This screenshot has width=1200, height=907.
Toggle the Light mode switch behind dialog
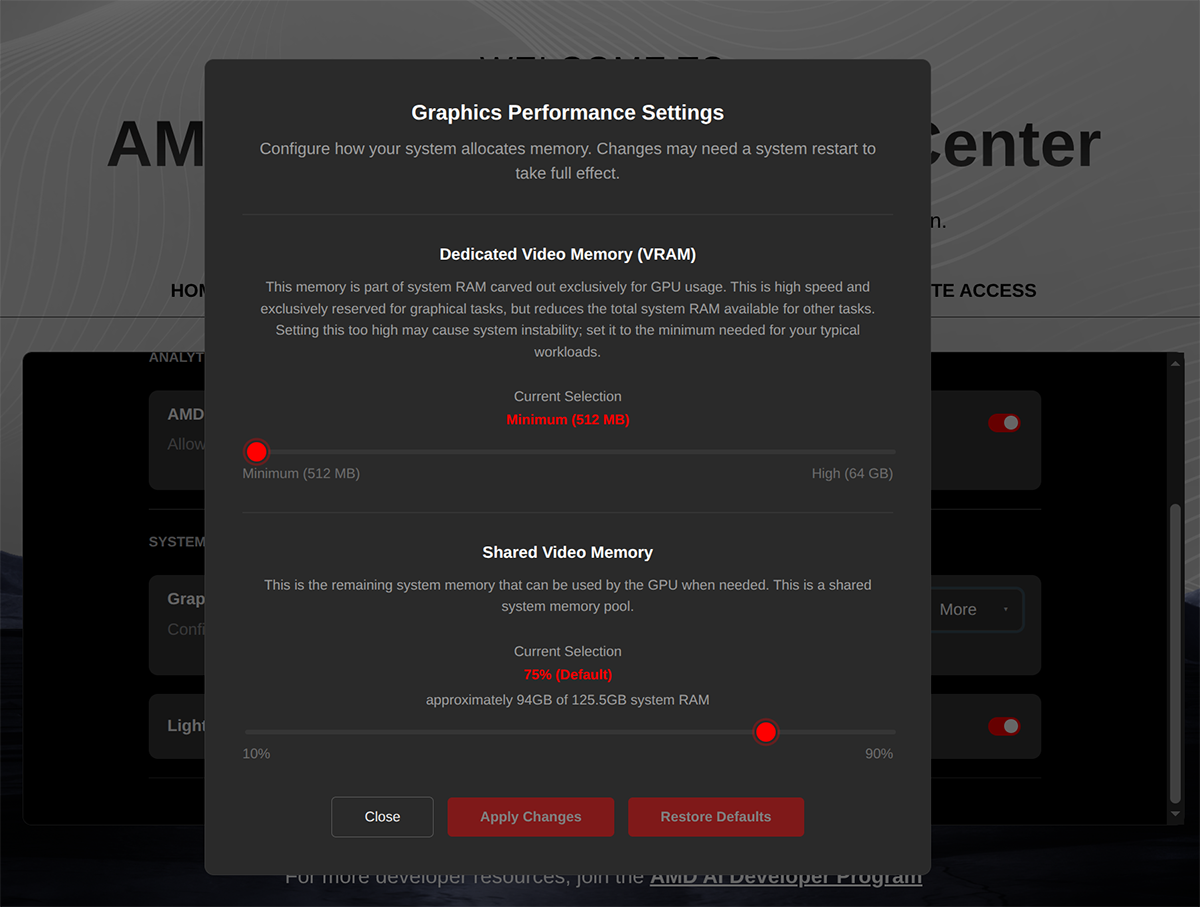pos(1004,726)
